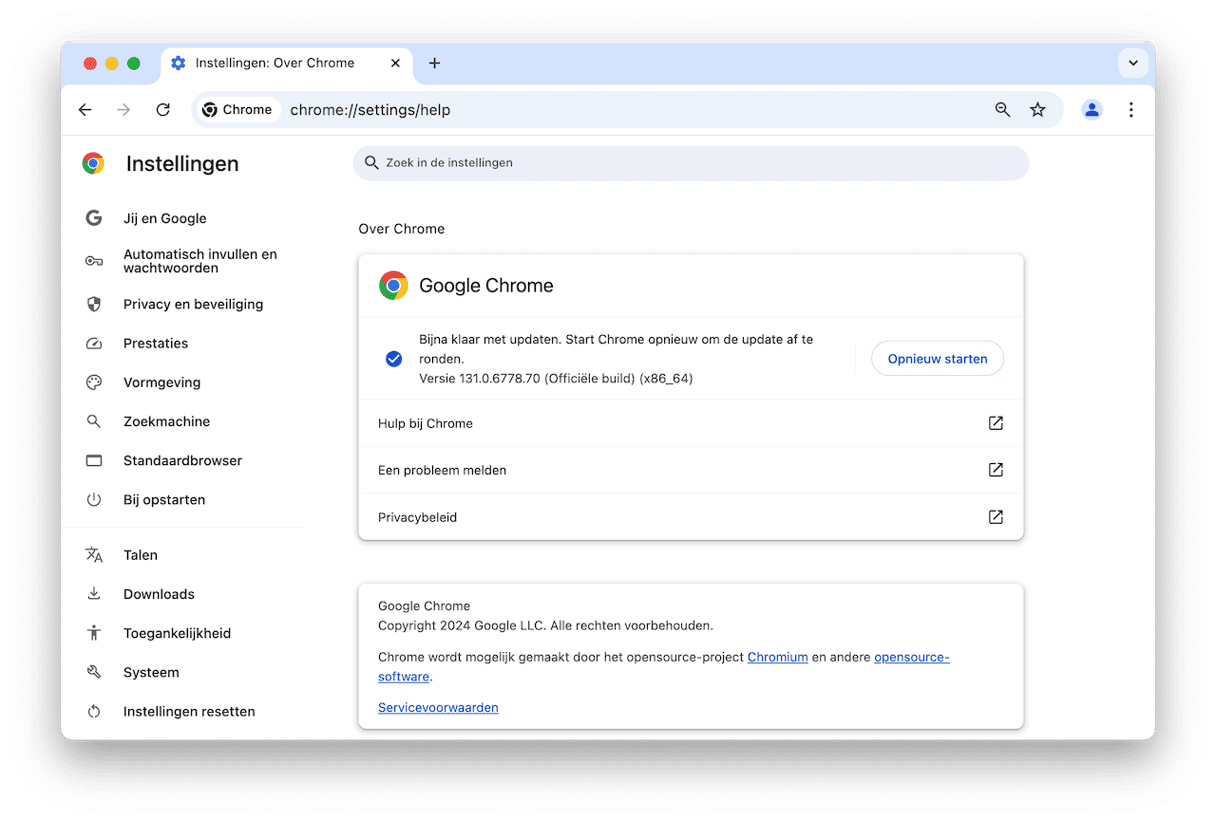Click the download arrow icon for Downloads

[94, 594]
